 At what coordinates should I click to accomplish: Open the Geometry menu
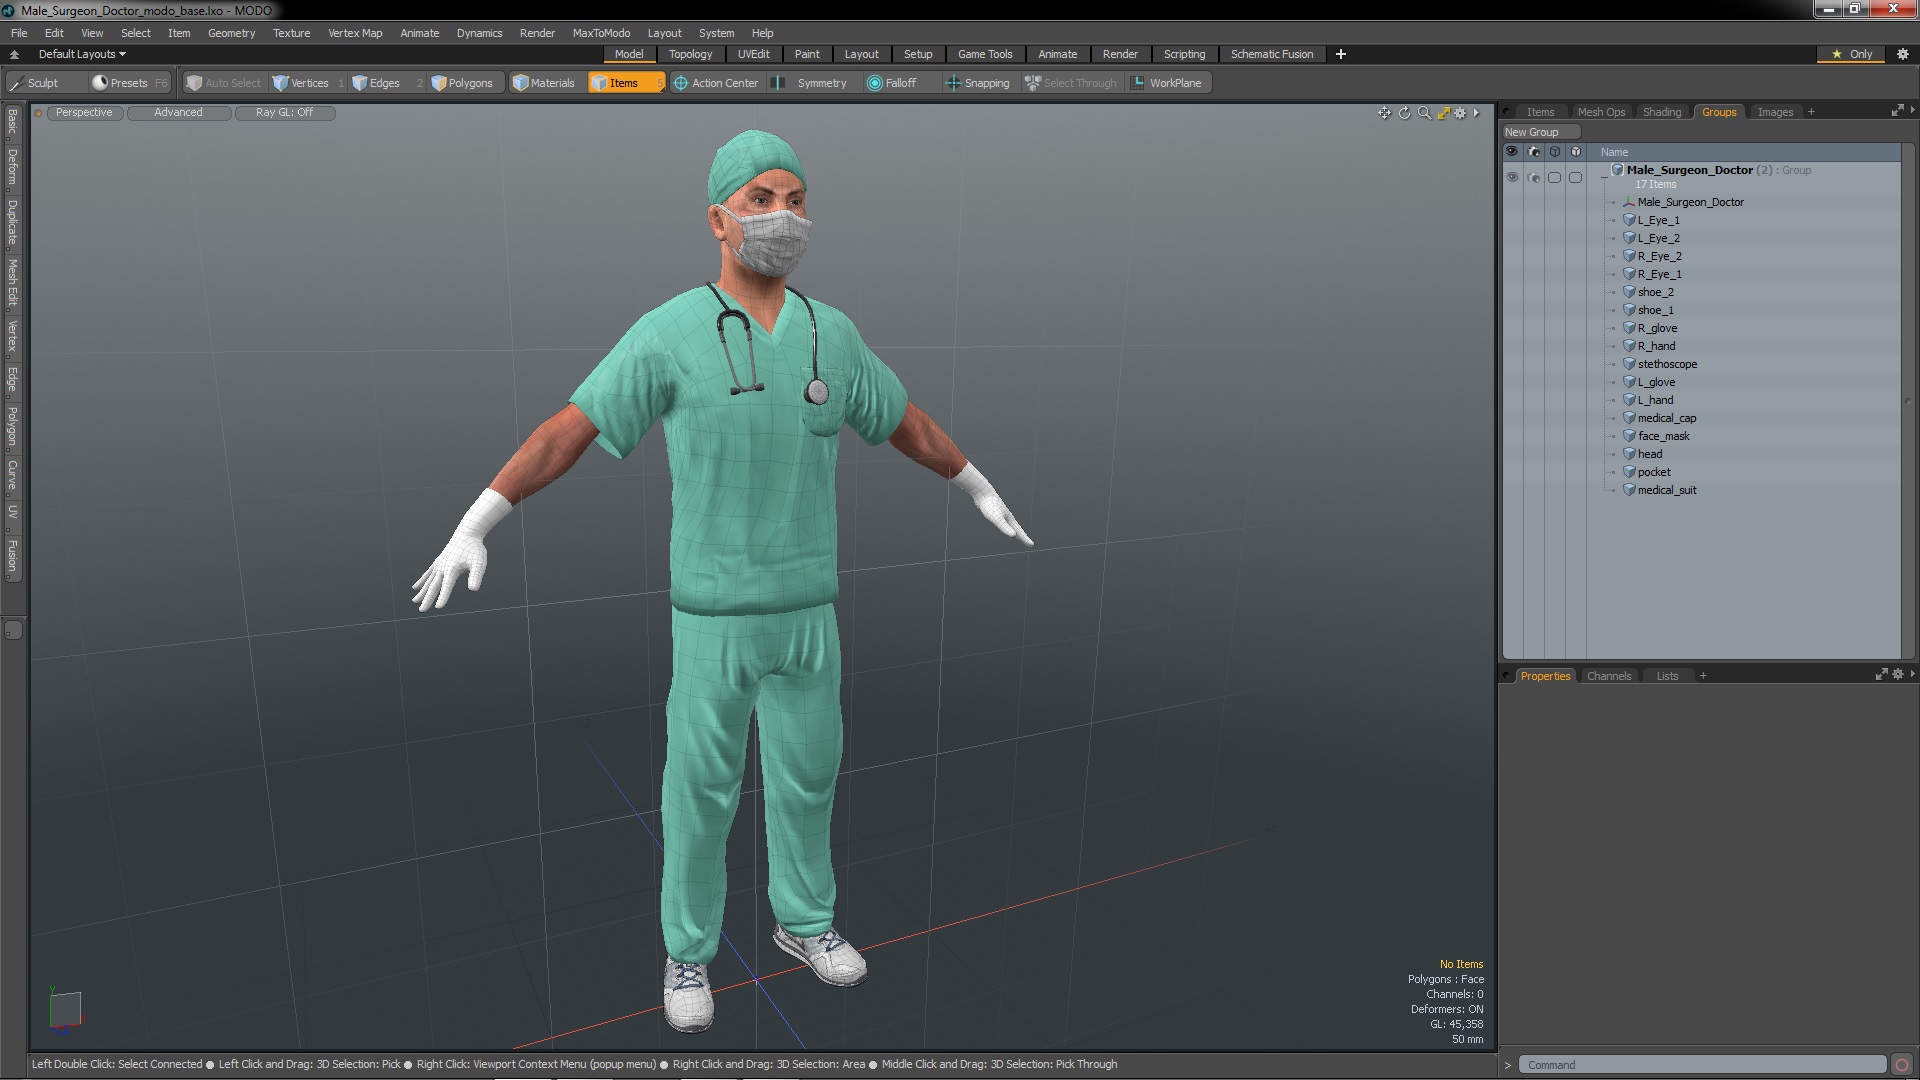click(x=231, y=33)
